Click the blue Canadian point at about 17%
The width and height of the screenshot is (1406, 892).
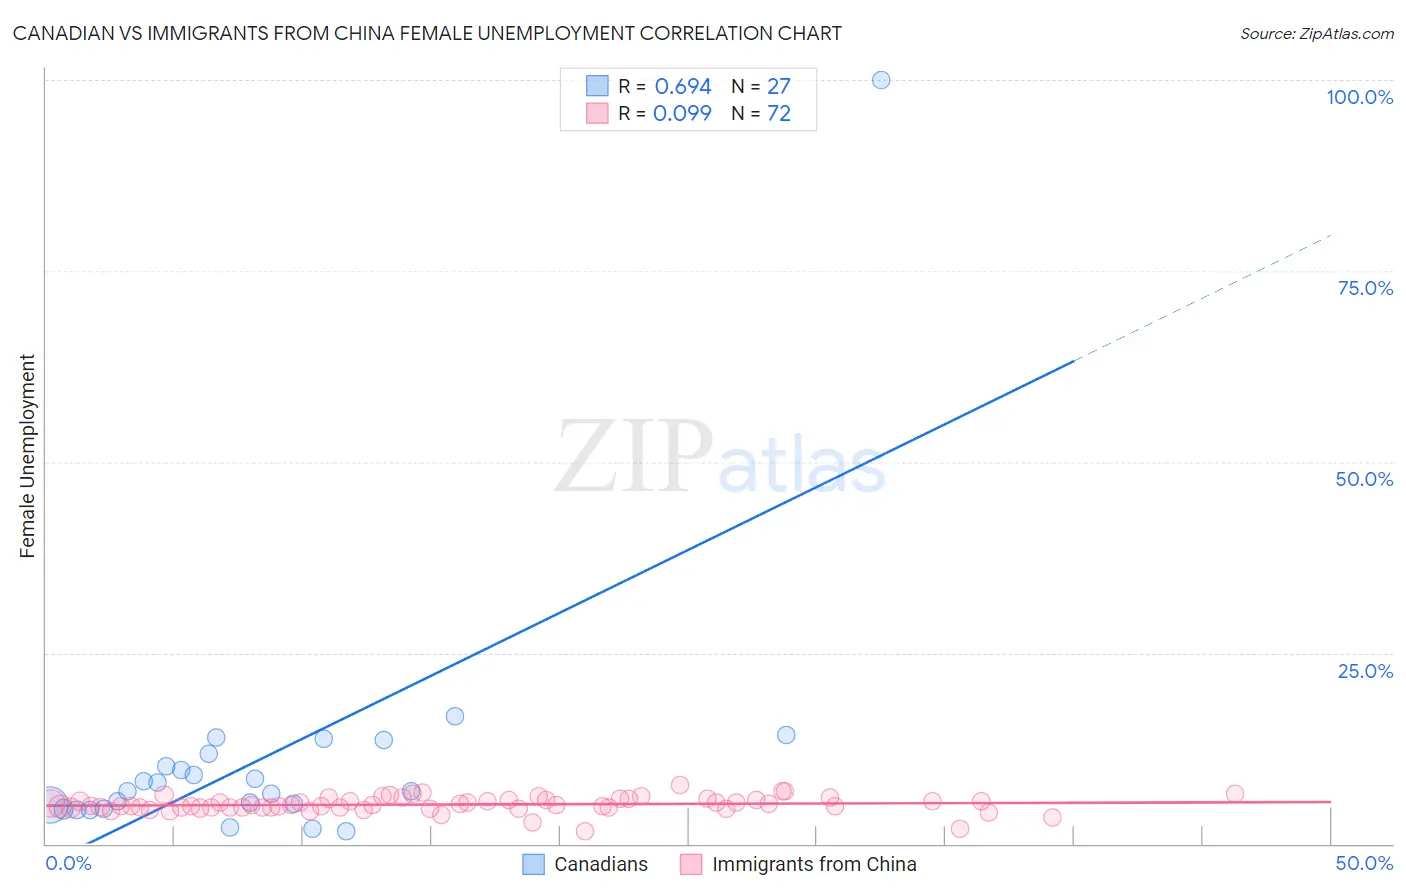455,716
